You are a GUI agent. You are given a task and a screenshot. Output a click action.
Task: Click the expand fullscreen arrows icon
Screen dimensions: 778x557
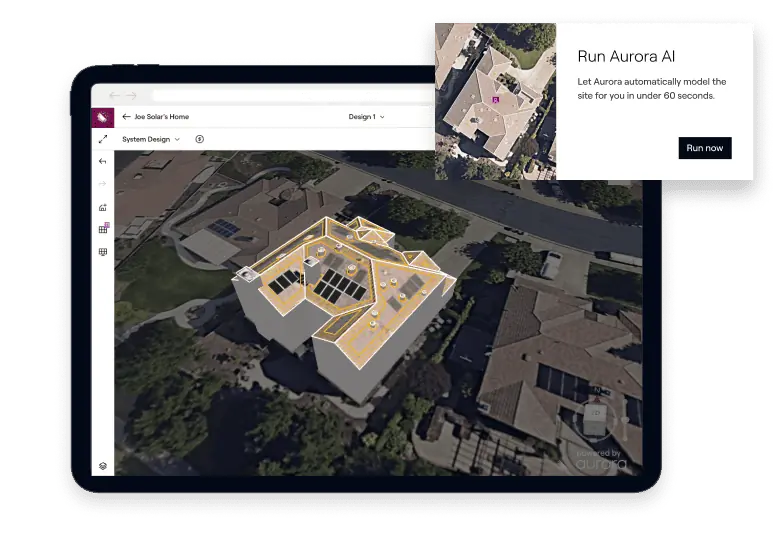click(102, 139)
